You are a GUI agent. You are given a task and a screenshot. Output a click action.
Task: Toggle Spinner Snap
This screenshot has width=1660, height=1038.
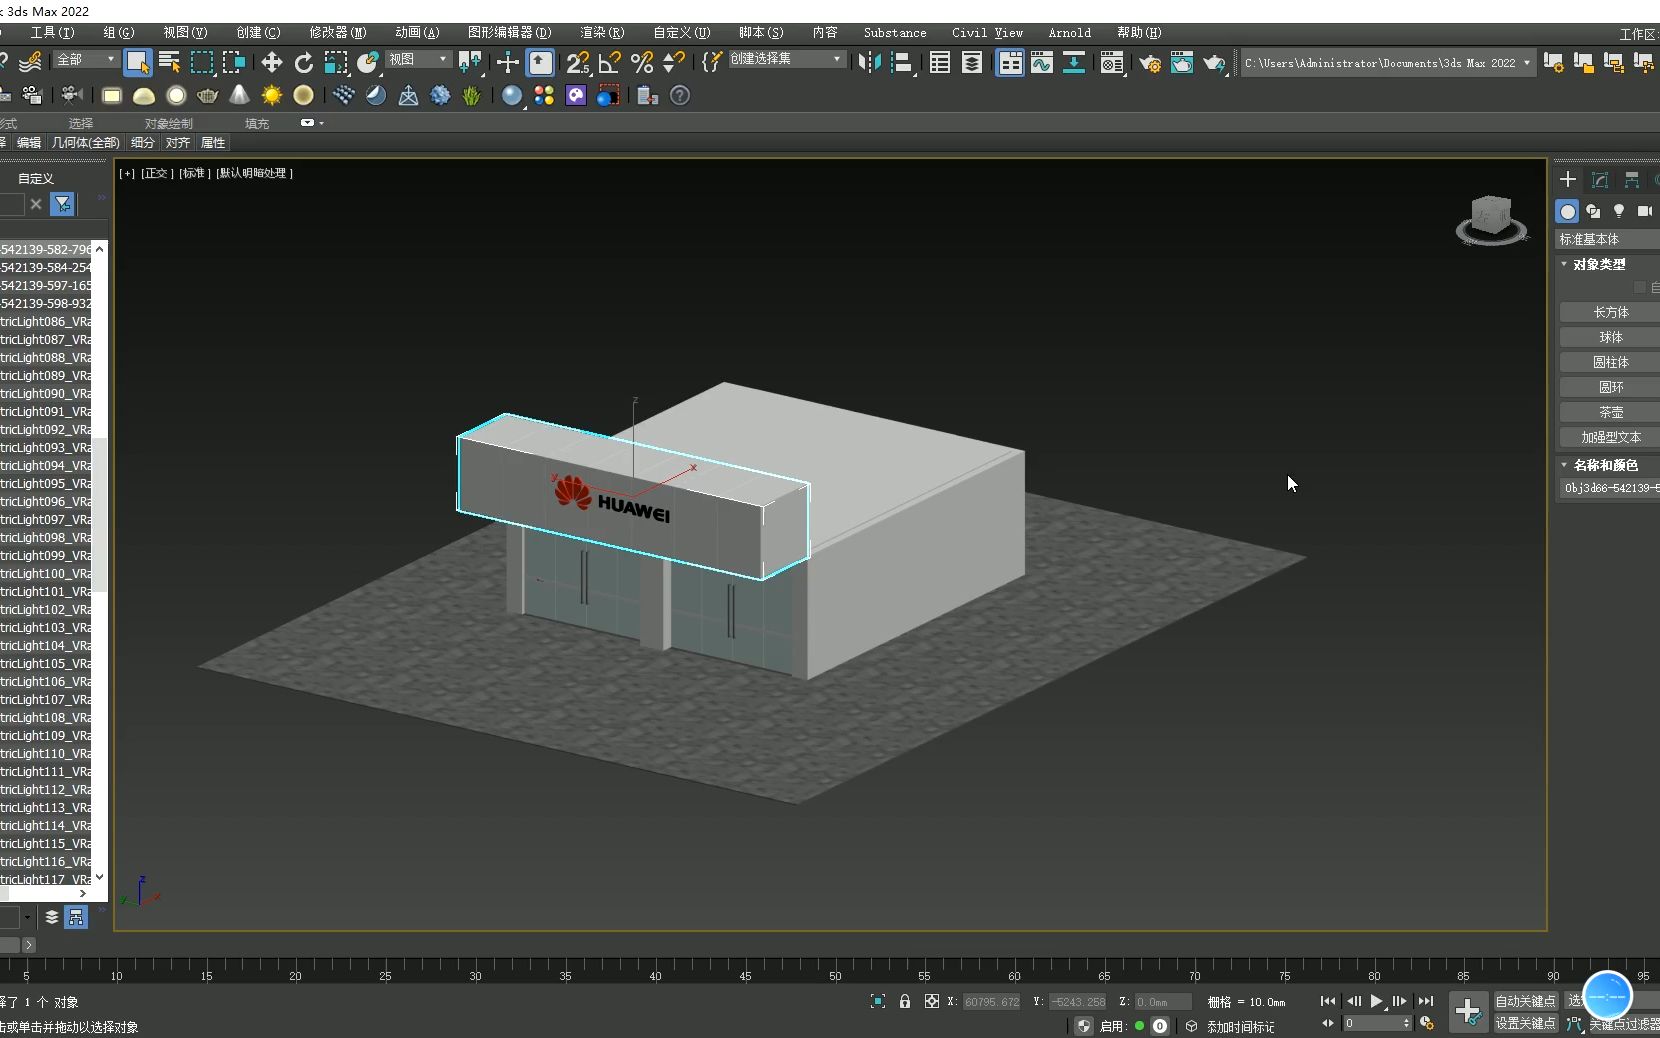click(x=674, y=62)
